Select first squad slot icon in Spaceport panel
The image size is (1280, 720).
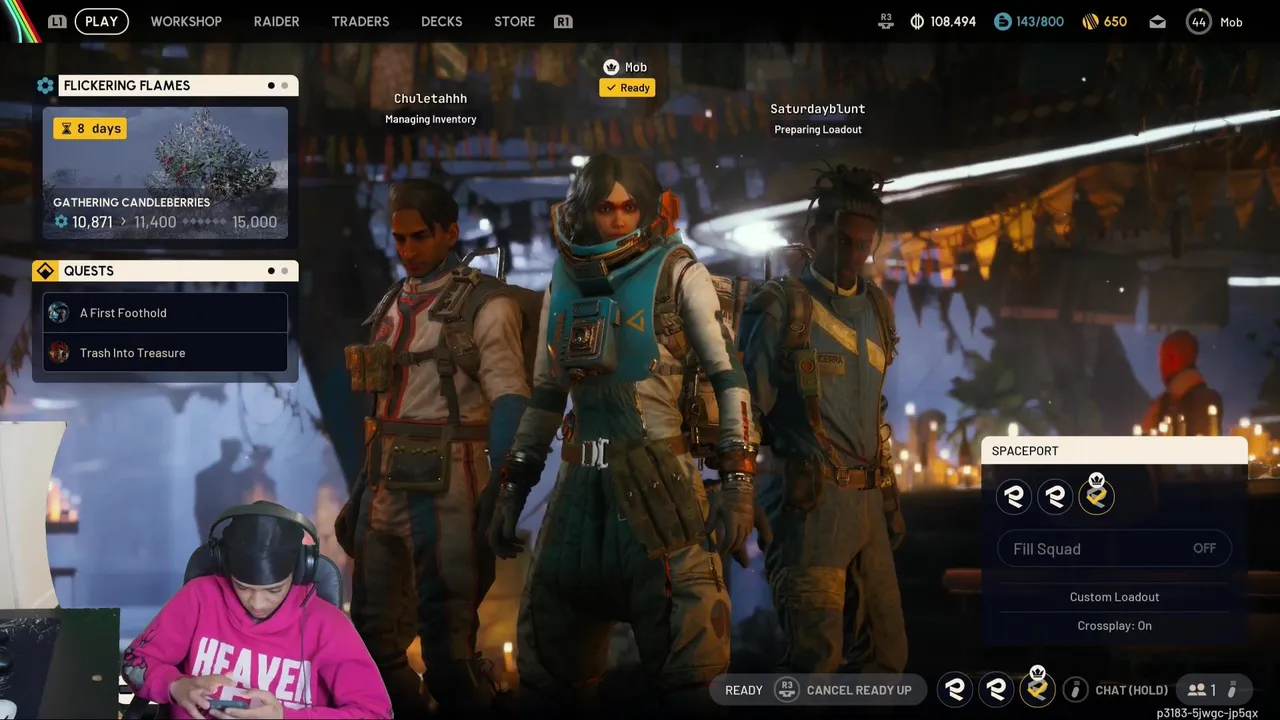[x=1014, y=496]
